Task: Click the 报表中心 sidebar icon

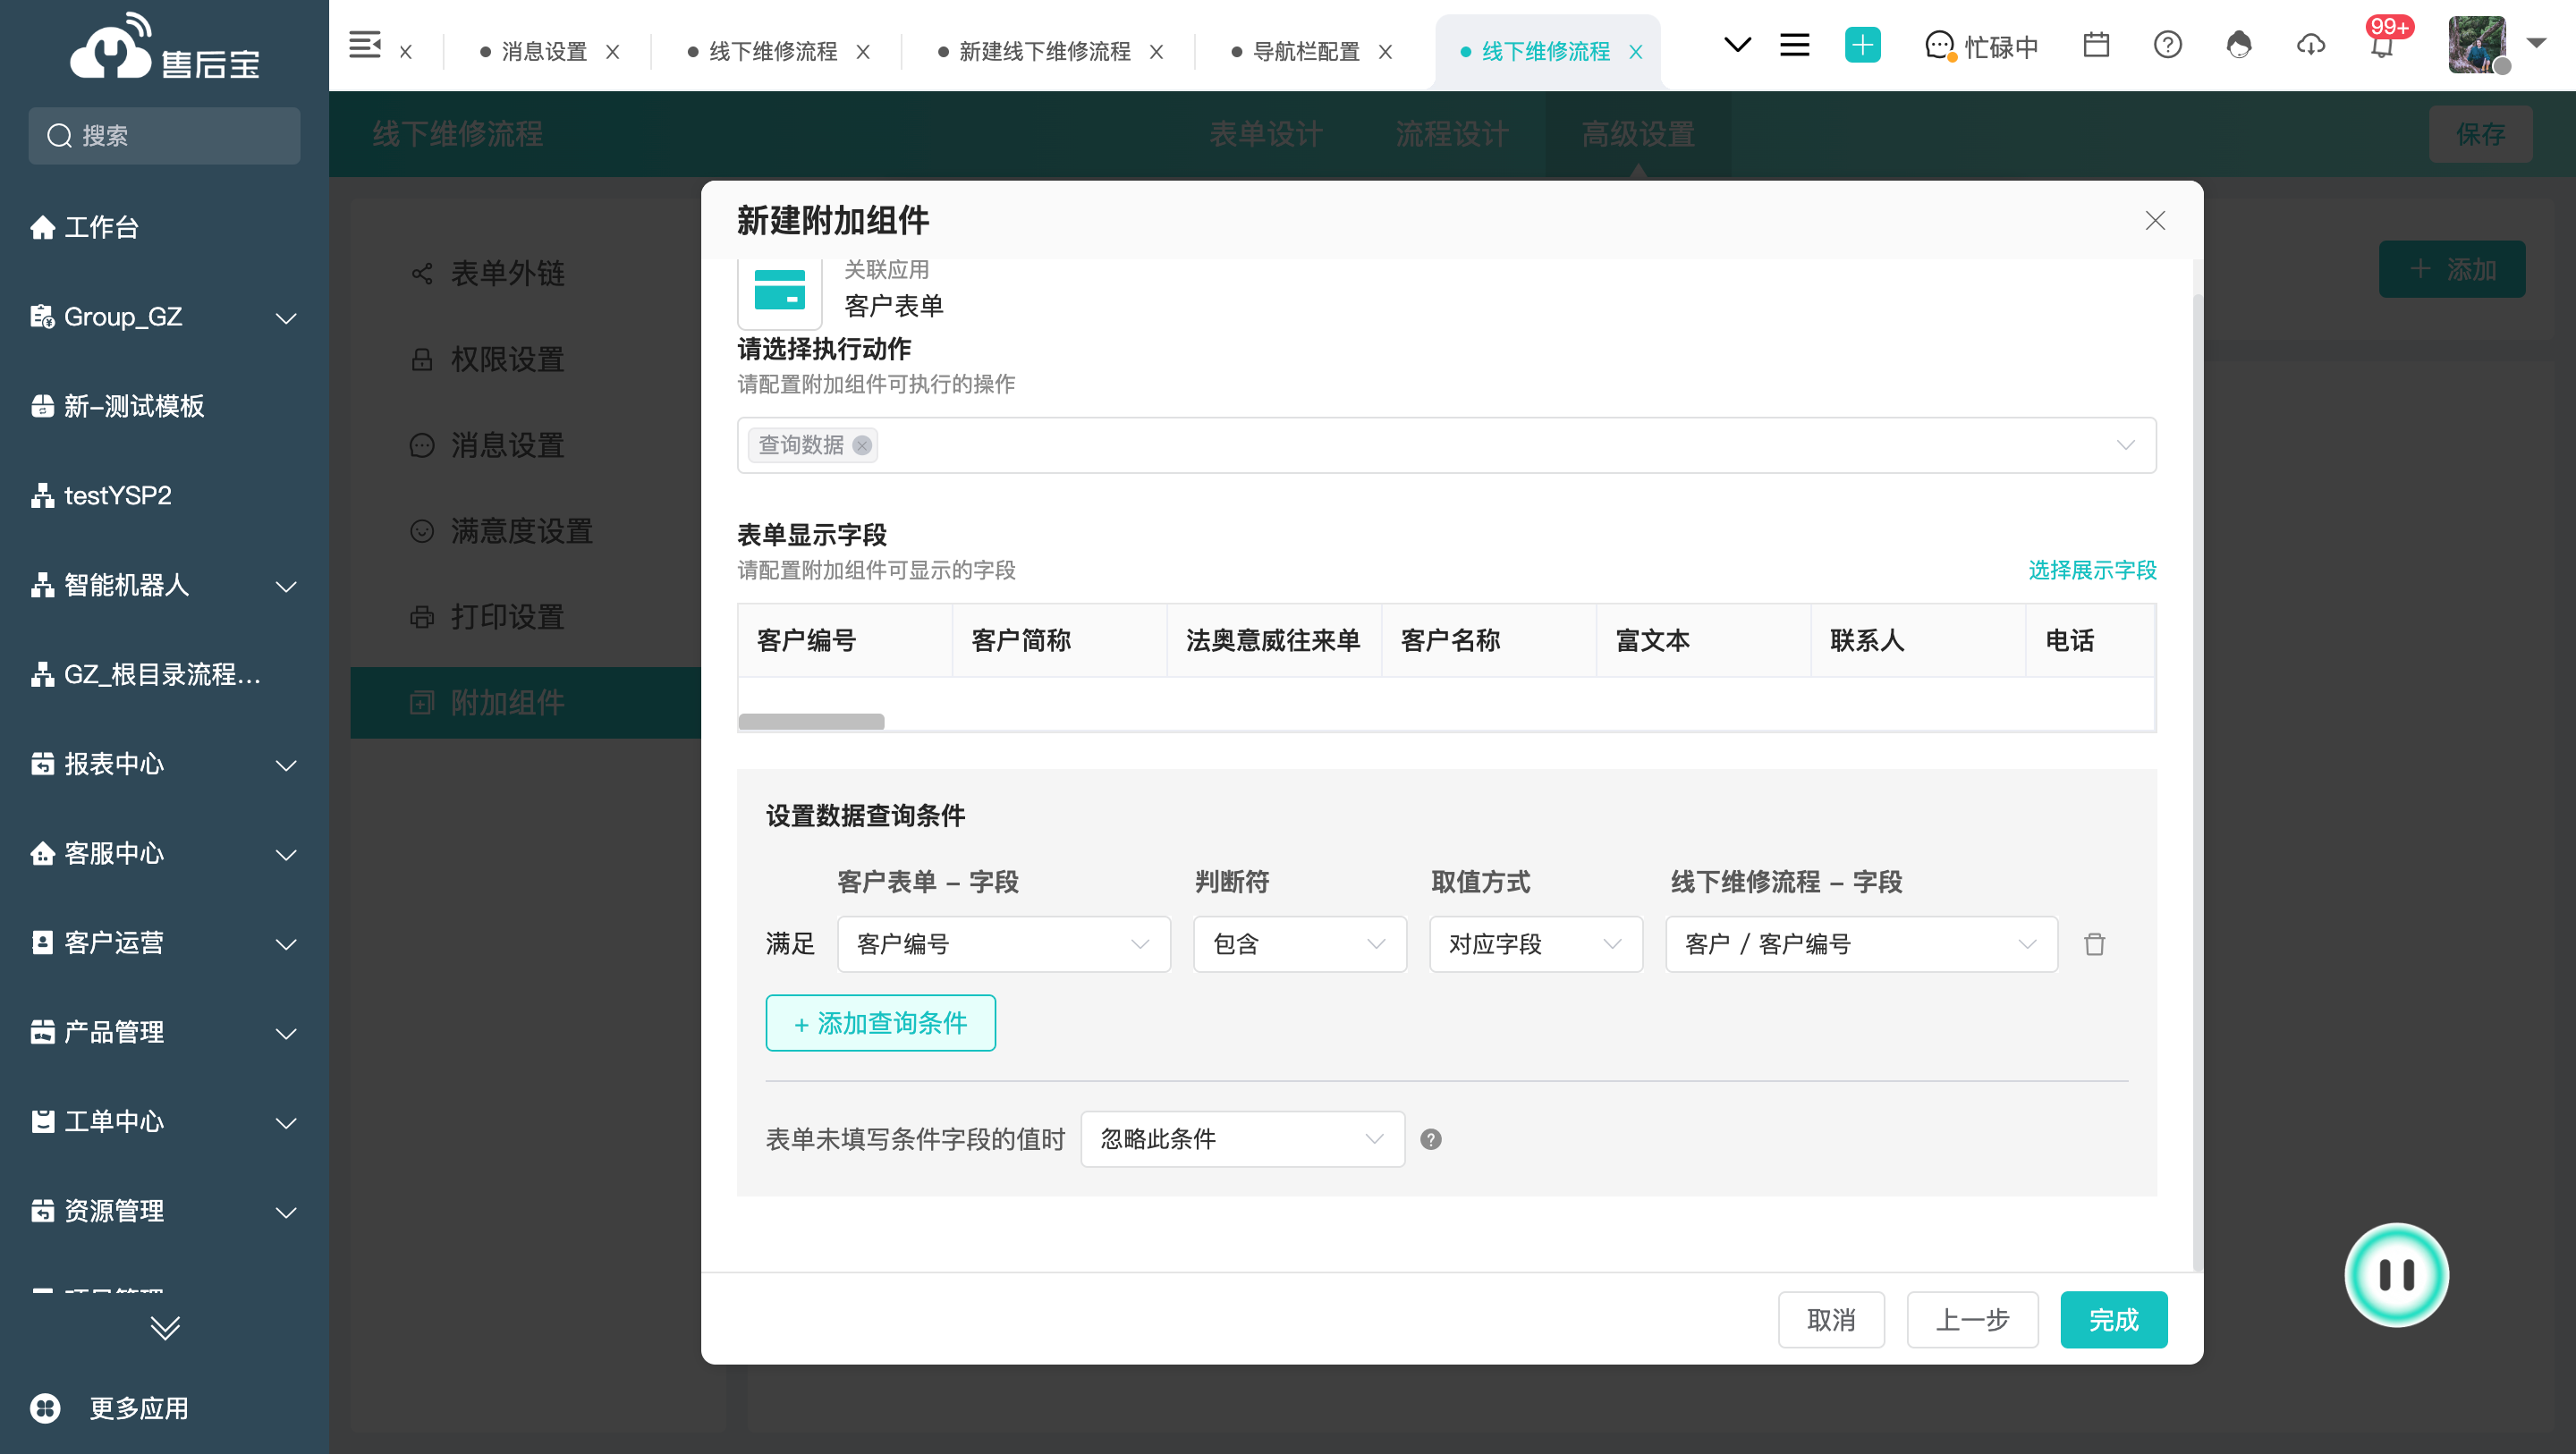Action: 42,765
